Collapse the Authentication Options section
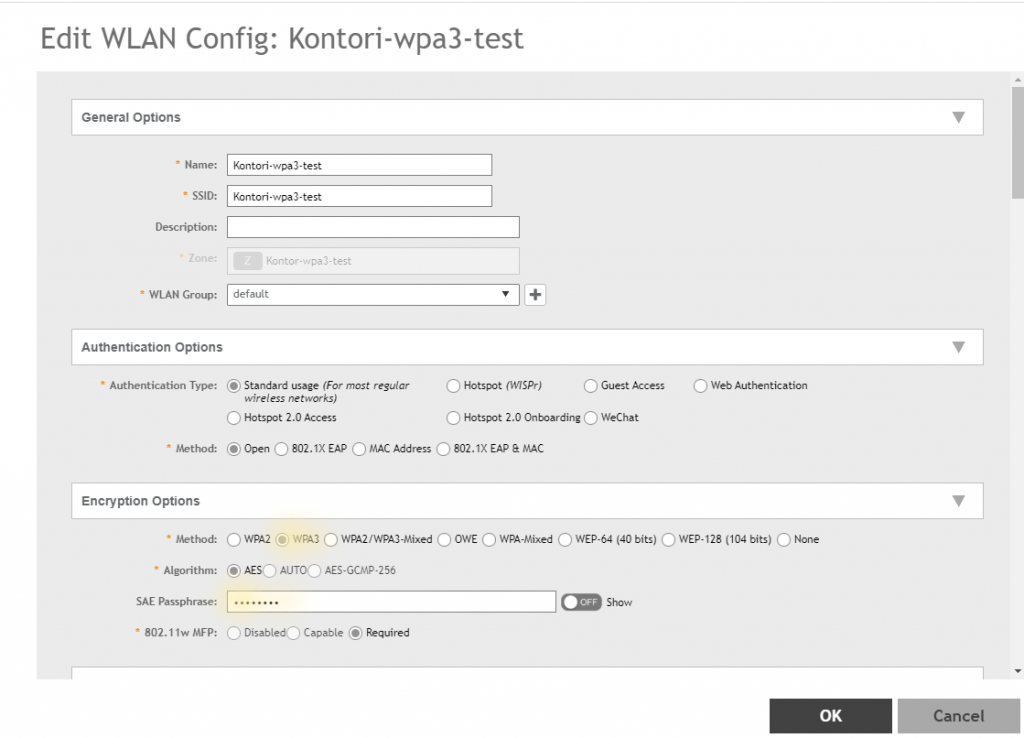The image size is (1024, 738). point(958,348)
